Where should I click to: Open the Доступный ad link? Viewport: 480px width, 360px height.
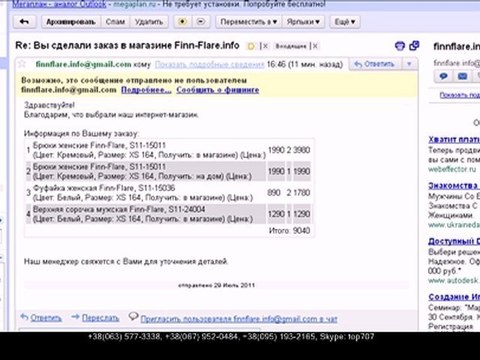[x=454, y=241]
